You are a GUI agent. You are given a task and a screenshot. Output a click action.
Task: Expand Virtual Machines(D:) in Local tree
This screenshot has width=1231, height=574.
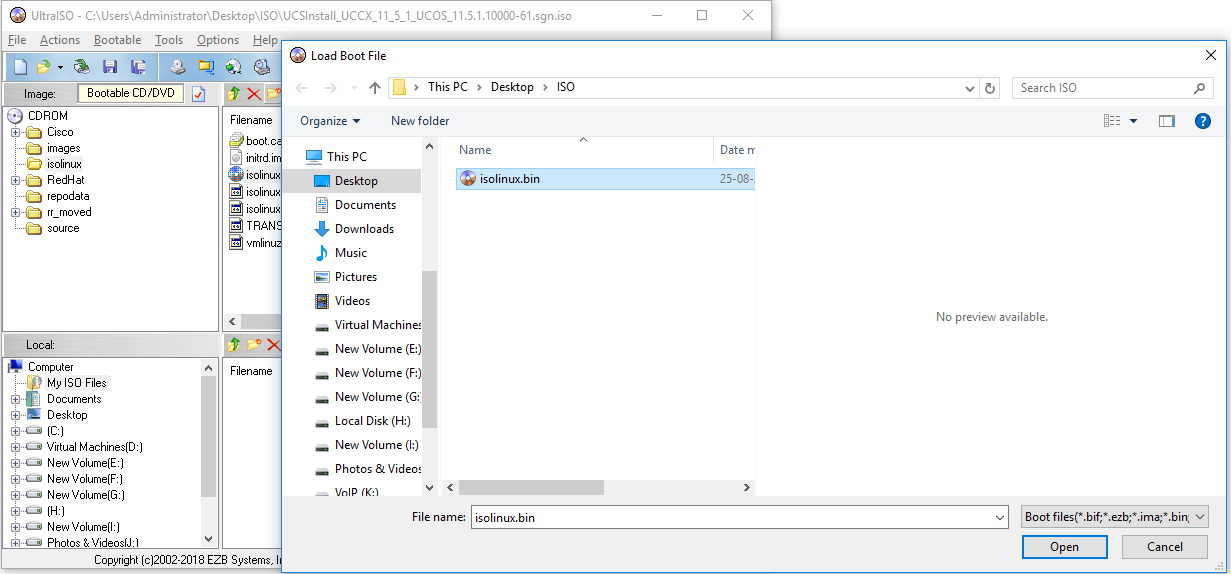click(x=16, y=447)
